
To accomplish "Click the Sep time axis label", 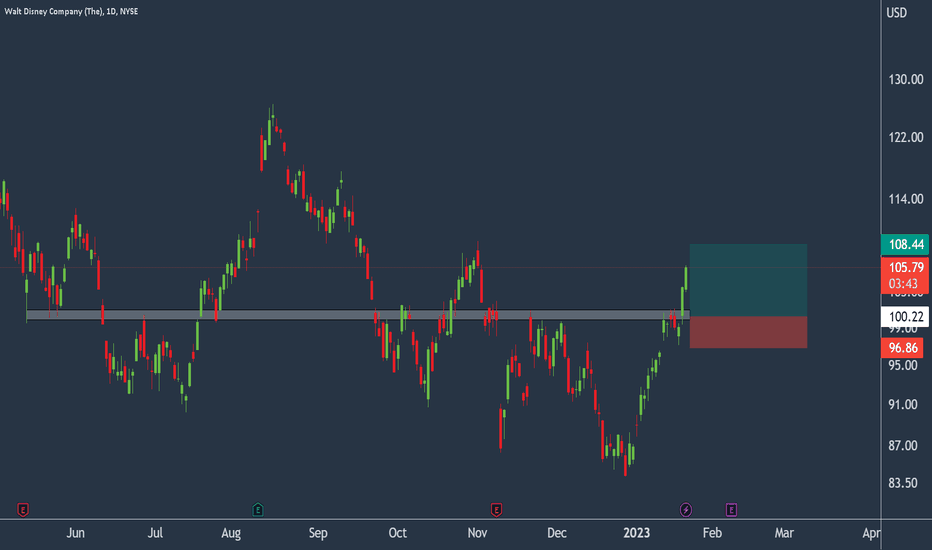I will click(x=318, y=533).
